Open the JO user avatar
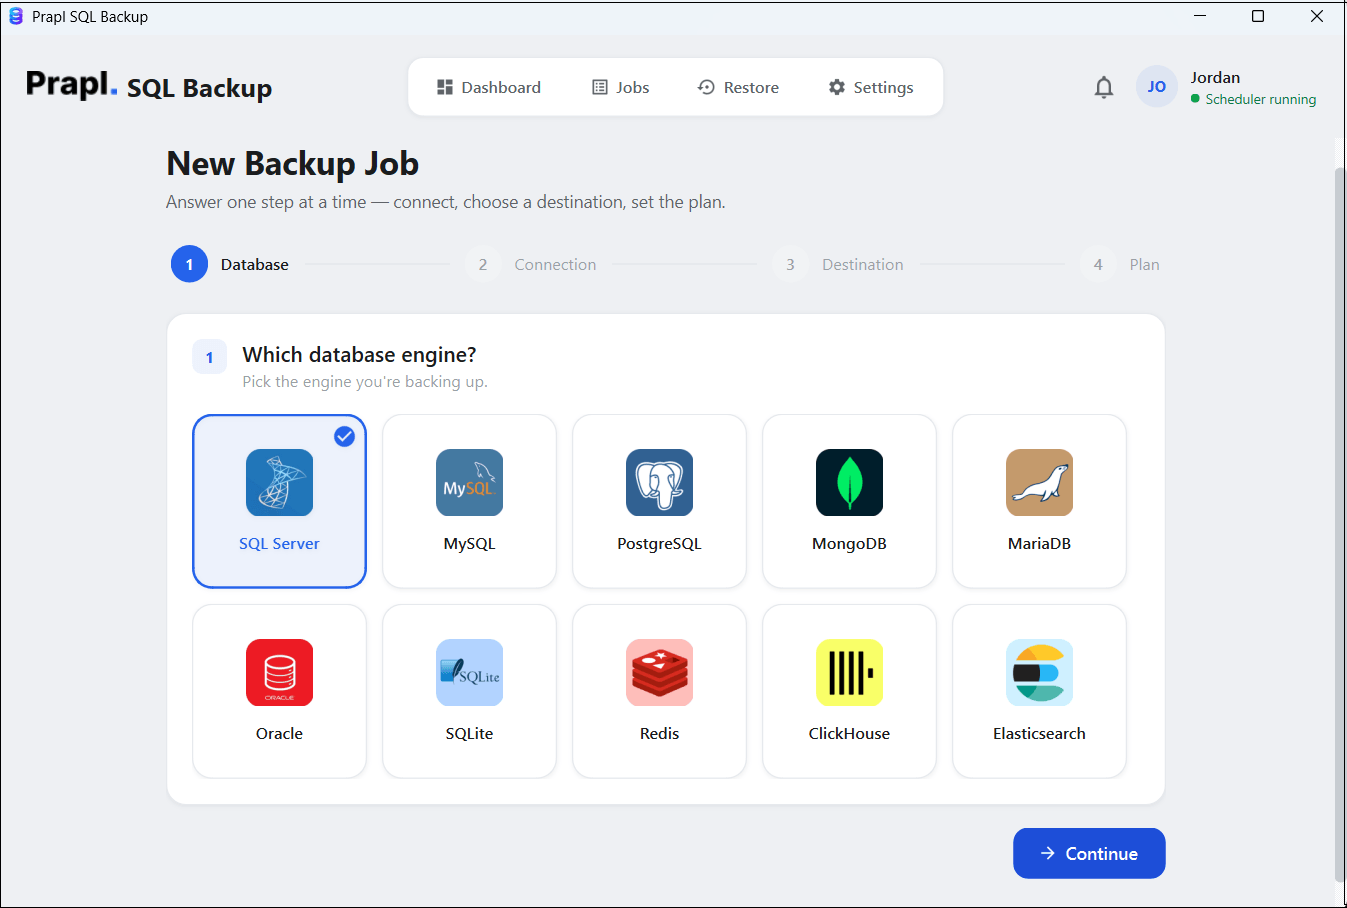 [1156, 87]
